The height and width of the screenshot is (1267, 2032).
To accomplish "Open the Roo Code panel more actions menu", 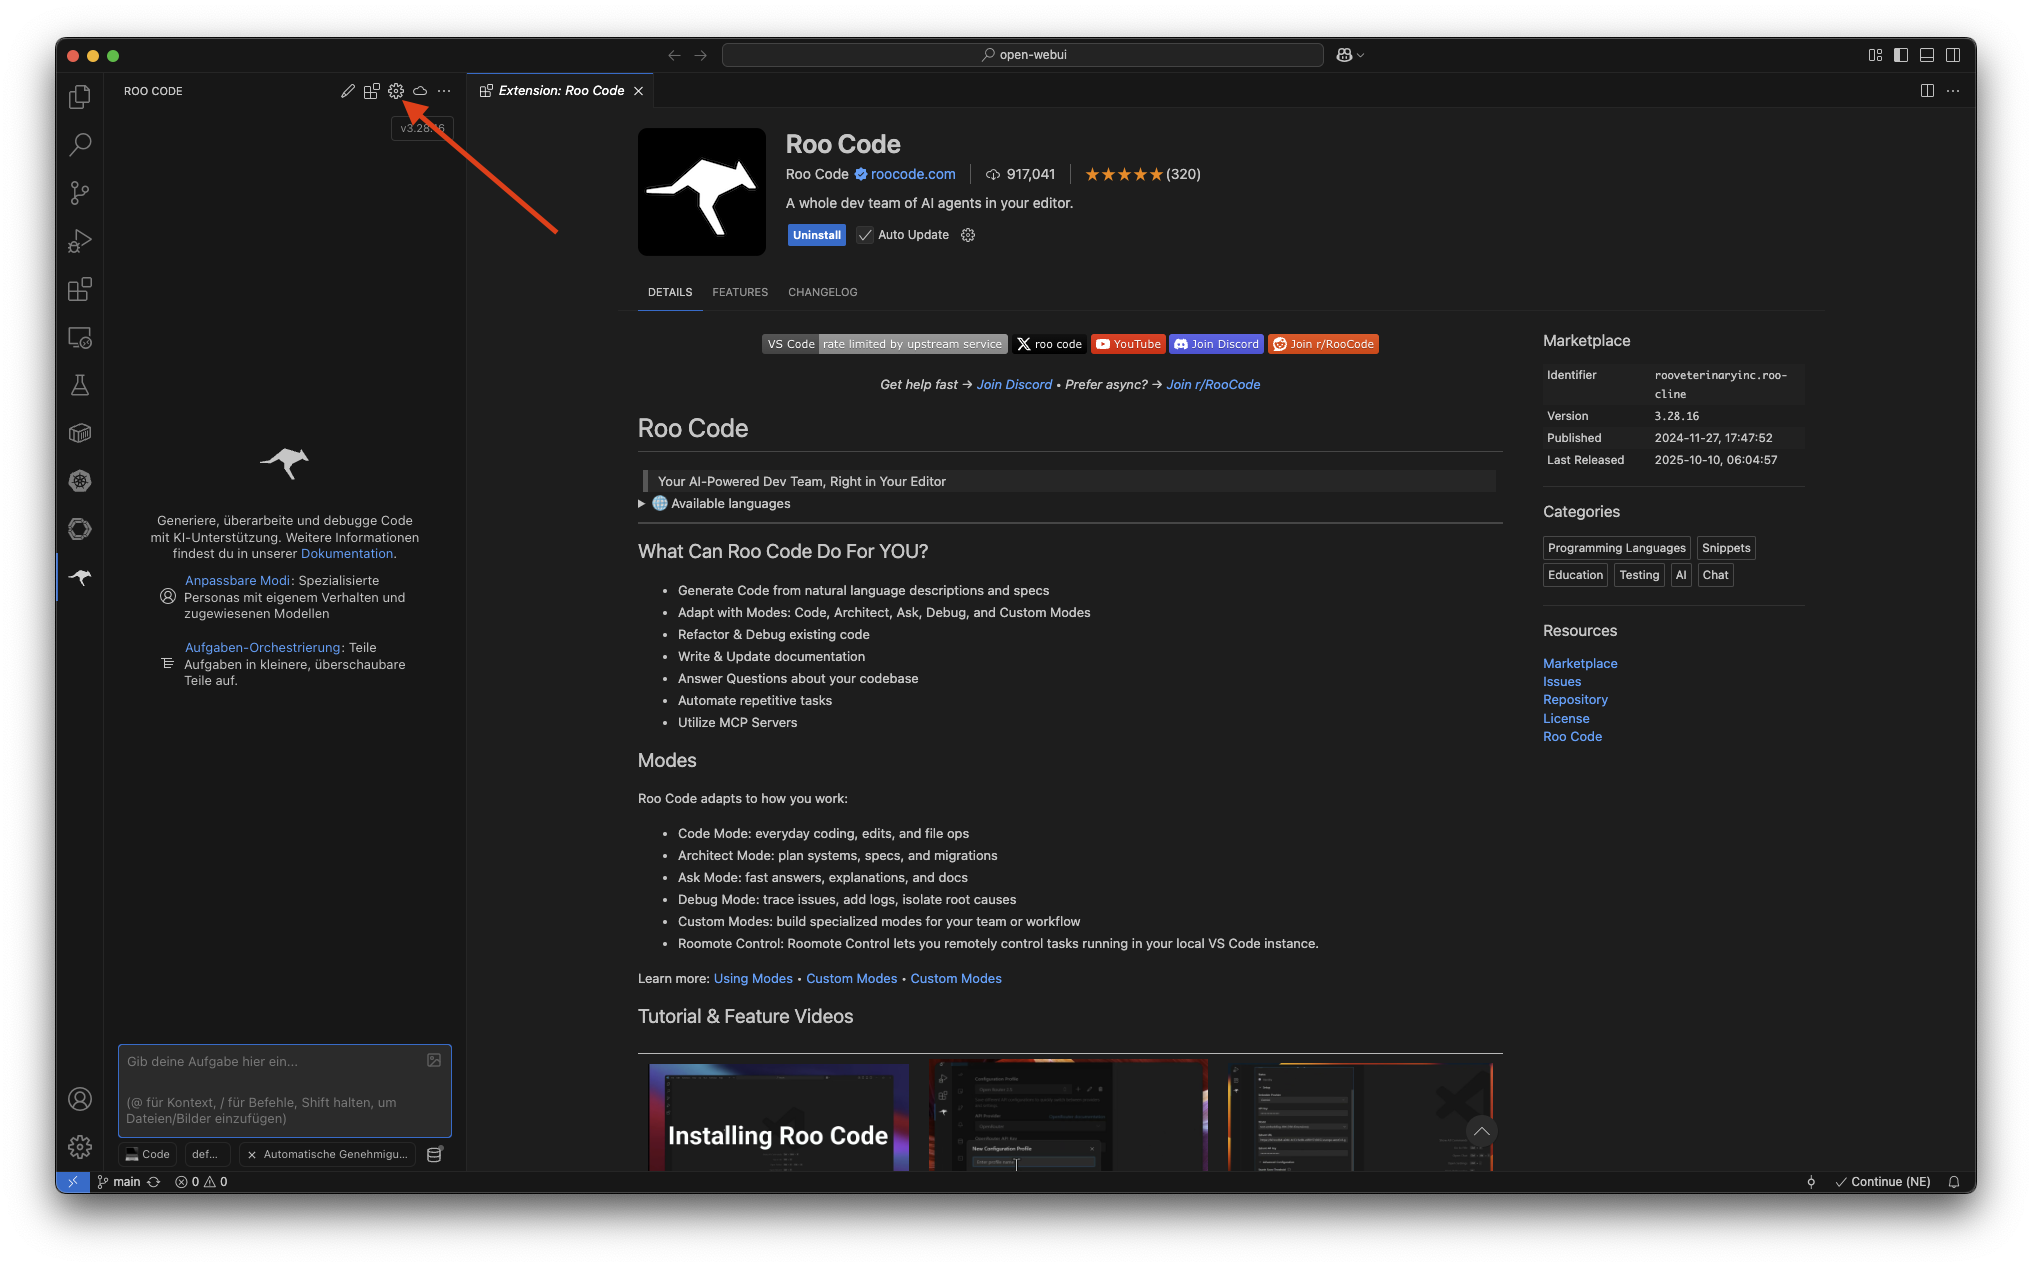I will pyautogui.click(x=444, y=91).
